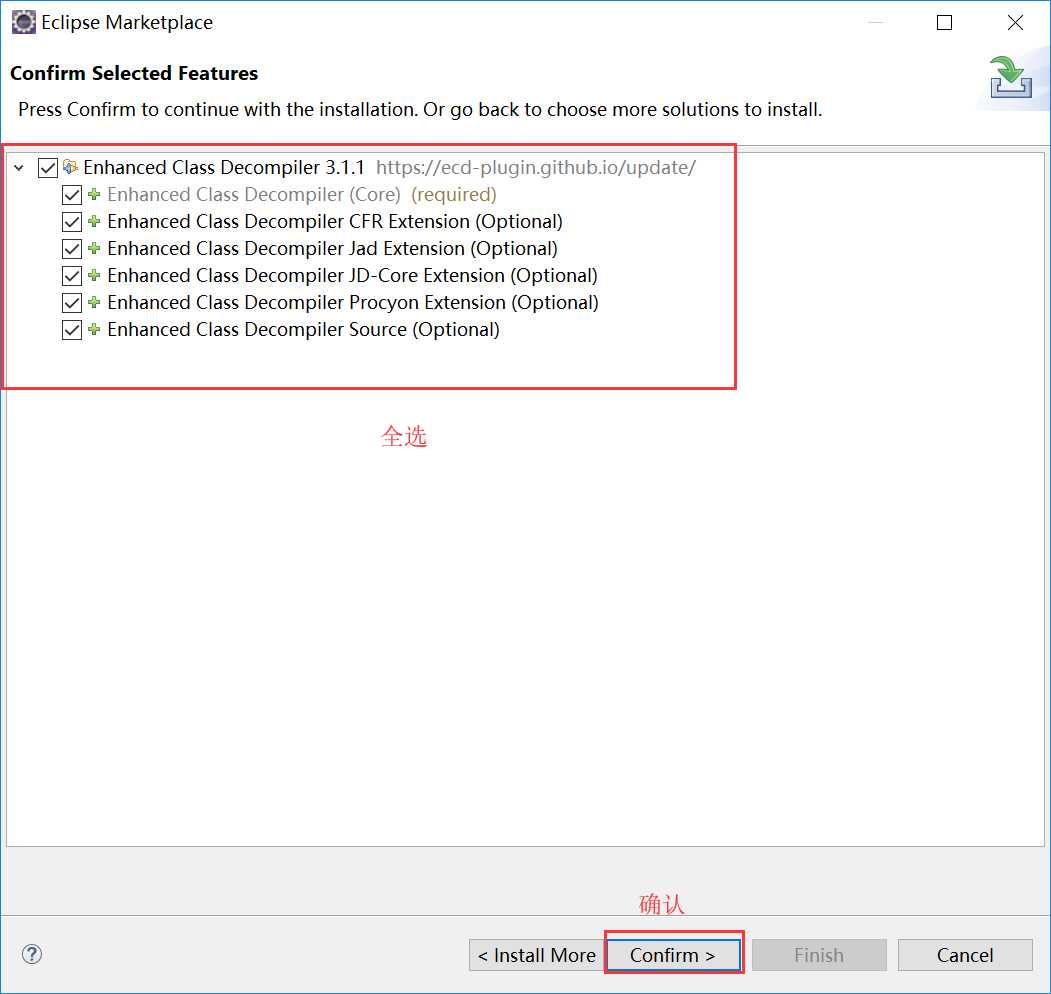Open help via the question mark icon

click(x=32, y=954)
